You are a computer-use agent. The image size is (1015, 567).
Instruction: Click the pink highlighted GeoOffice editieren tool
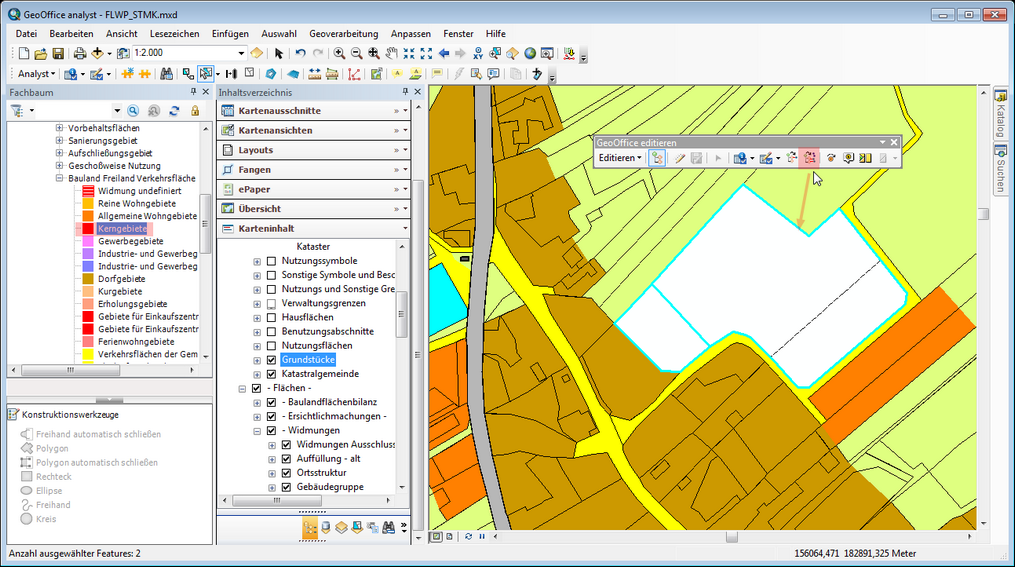tap(810, 157)
